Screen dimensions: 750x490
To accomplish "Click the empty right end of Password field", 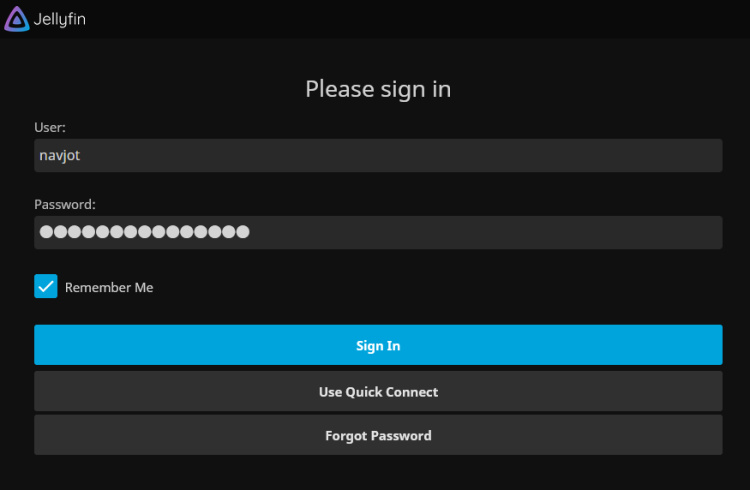I will click(x=680, y=232).
